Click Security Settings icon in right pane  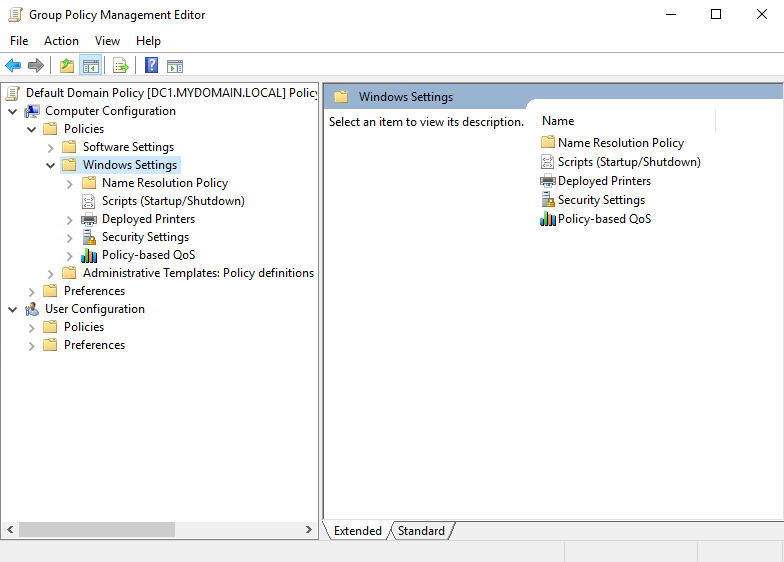(548, 200)
